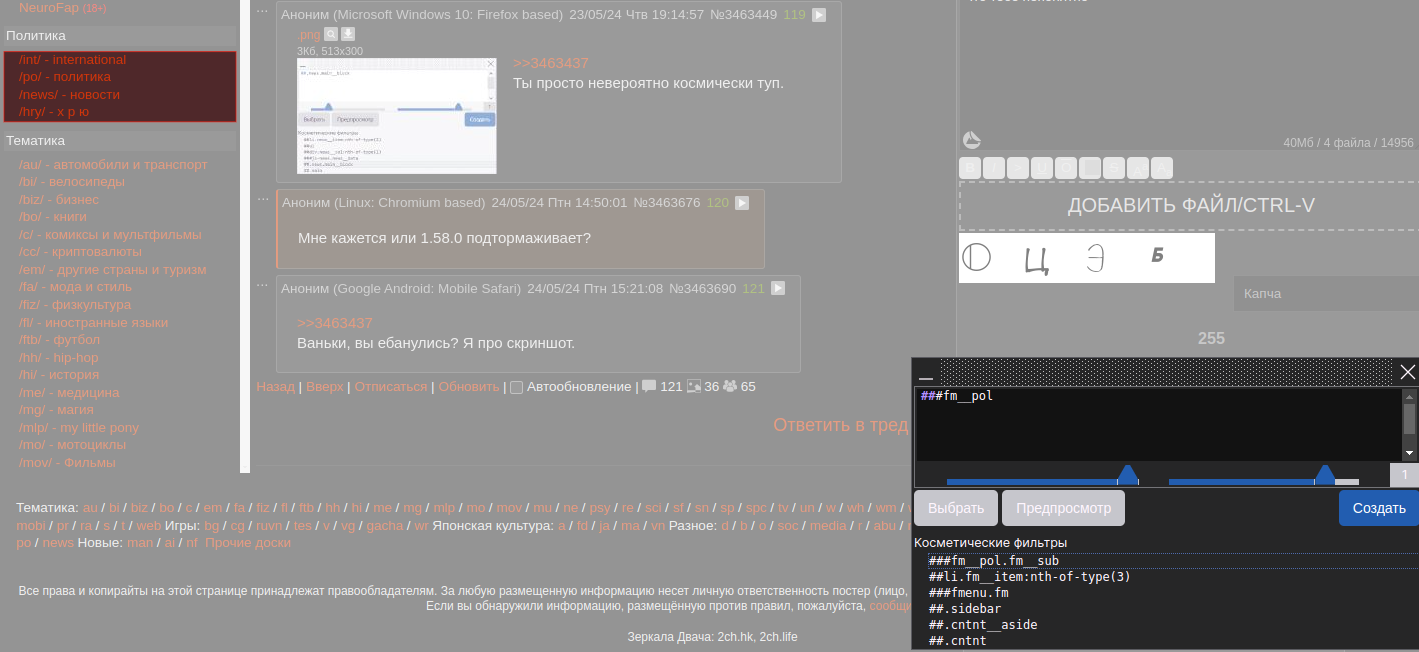Click the posters count people icon
1419x652 pixels.
(730, 386)
